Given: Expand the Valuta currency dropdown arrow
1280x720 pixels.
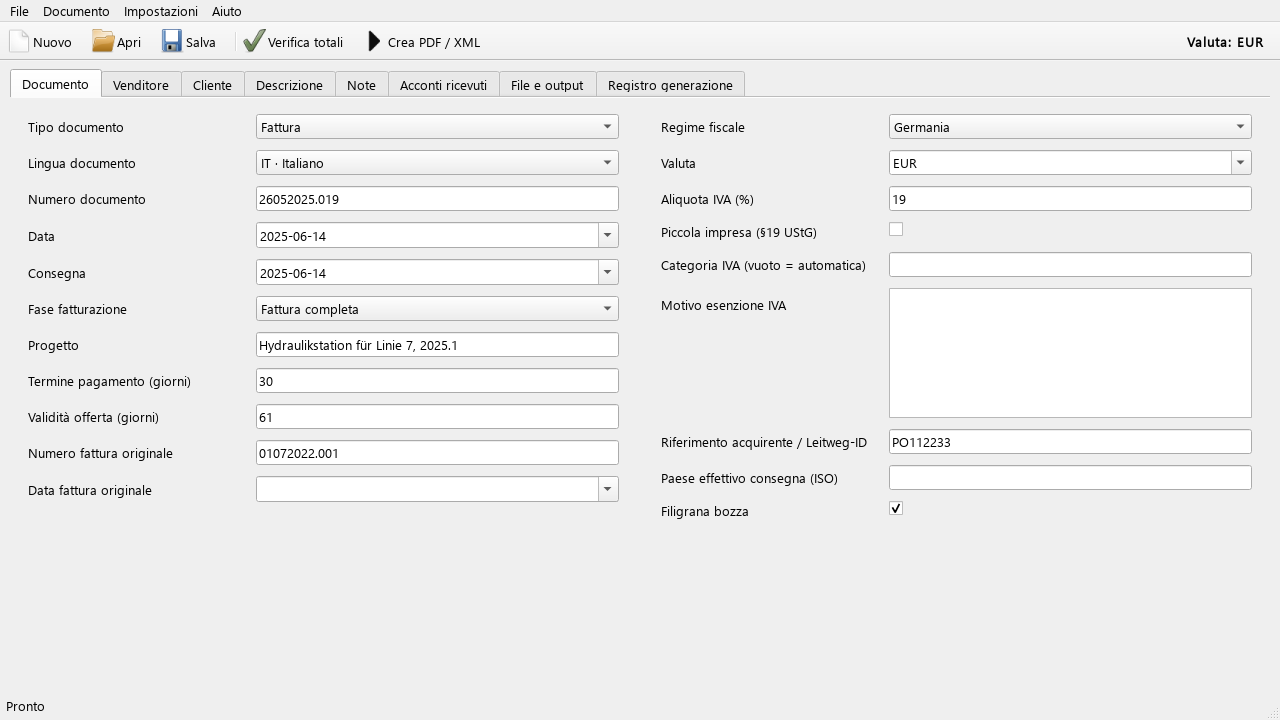Looking at the screenshot, I should point(1241,163).
